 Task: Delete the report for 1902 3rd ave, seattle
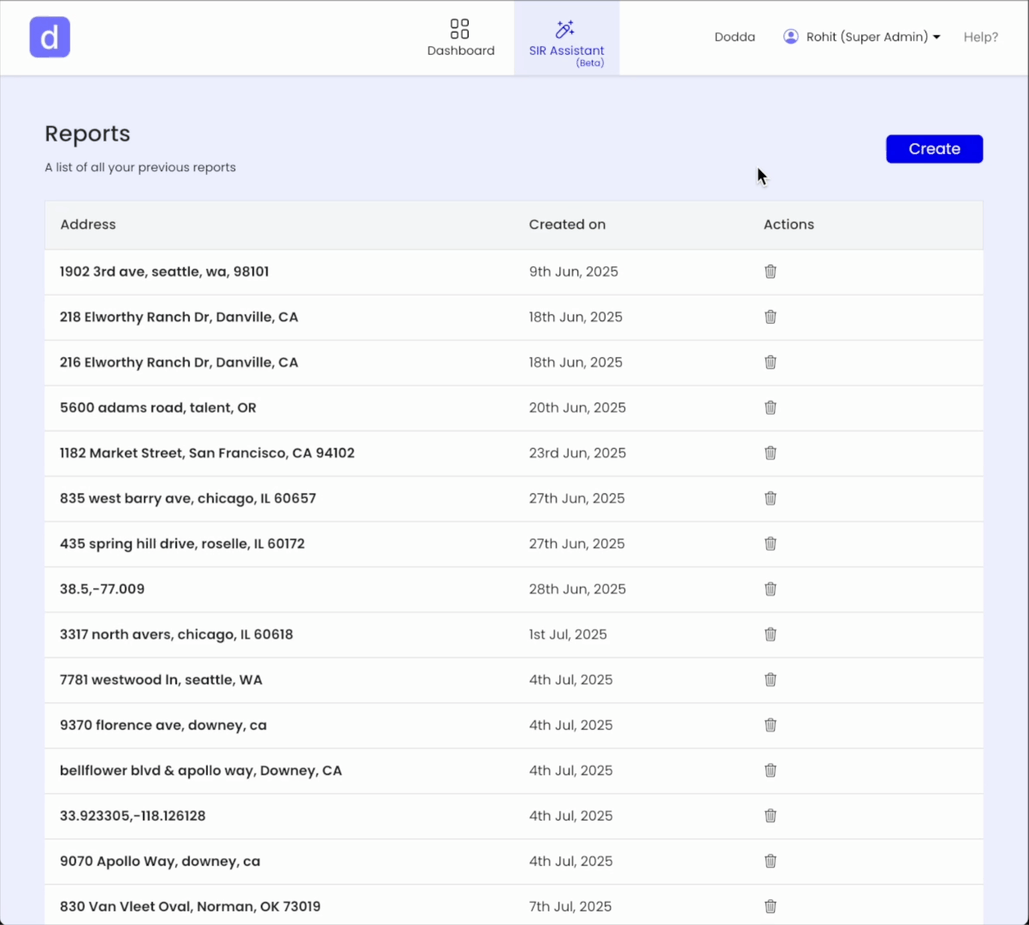click(x=770, y=271)
